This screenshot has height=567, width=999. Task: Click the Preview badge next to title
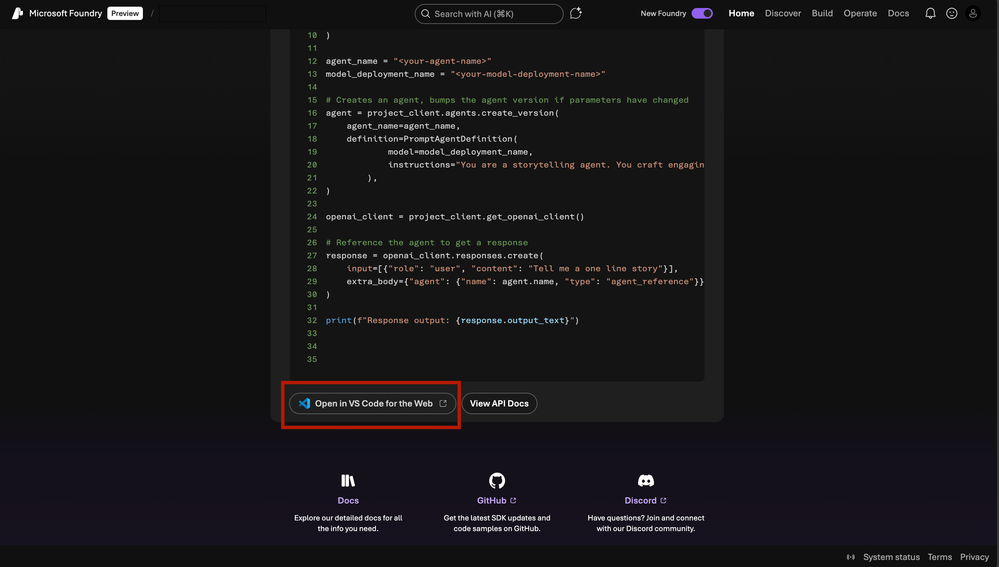point(125,13)
